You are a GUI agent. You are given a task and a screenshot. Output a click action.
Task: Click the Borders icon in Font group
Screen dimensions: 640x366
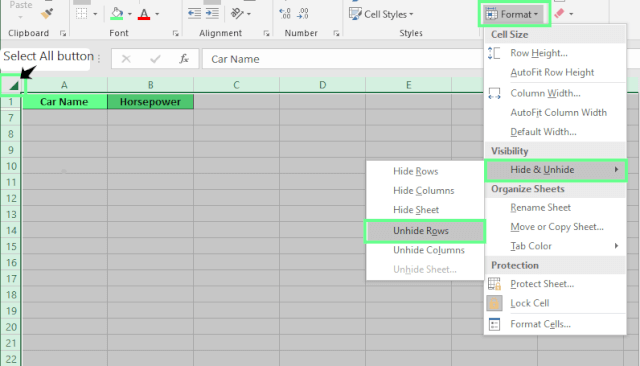[82, 14]
